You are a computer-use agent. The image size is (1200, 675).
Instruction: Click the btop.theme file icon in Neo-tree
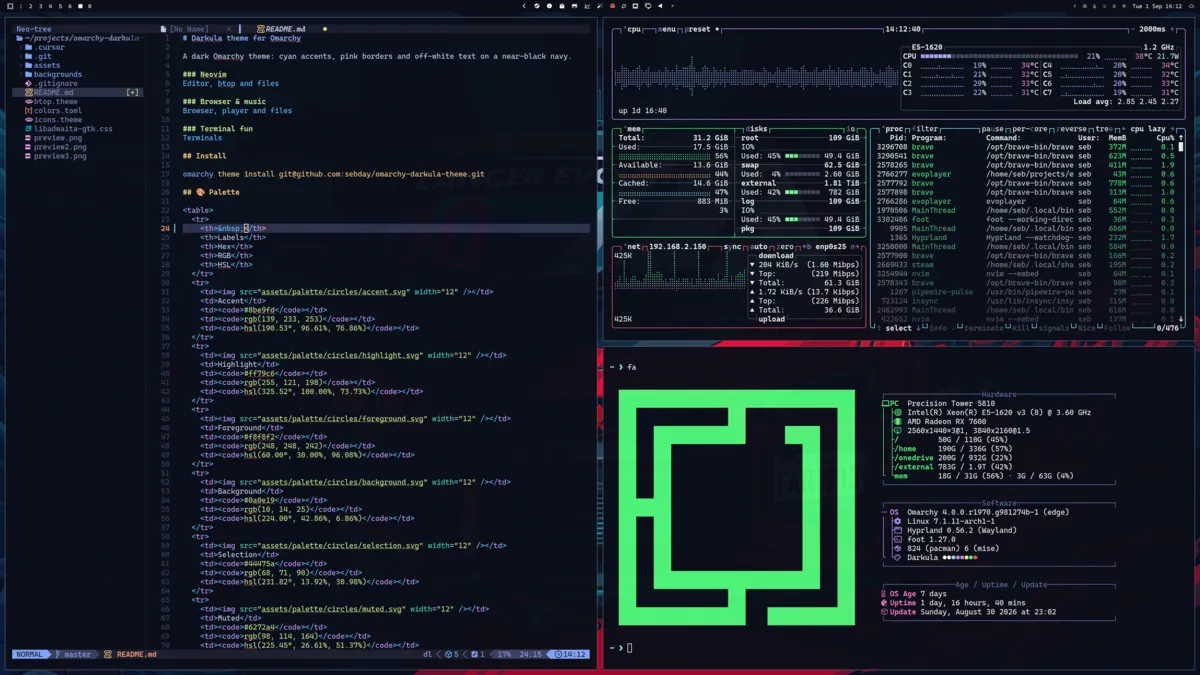[30, 101]
